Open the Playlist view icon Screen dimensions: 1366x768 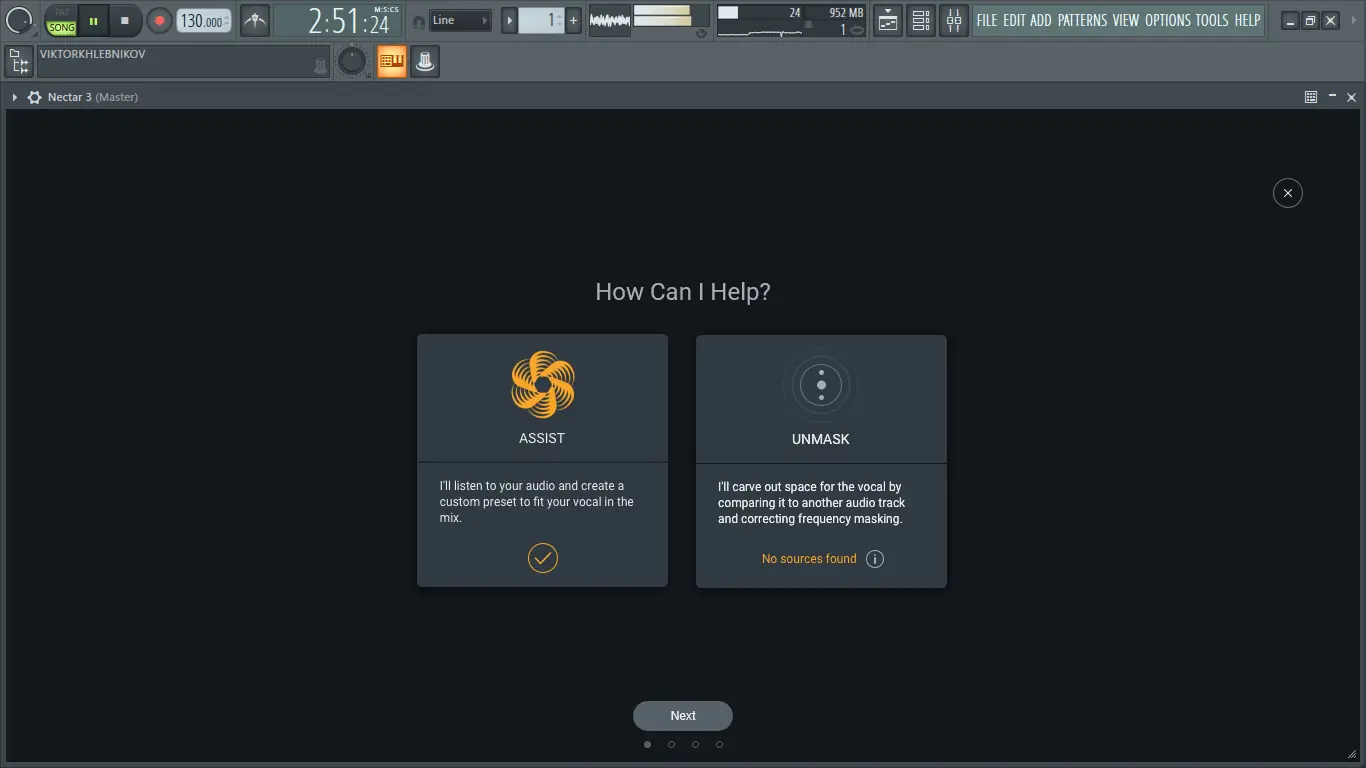pyautogui.click(x=888, y=20)
